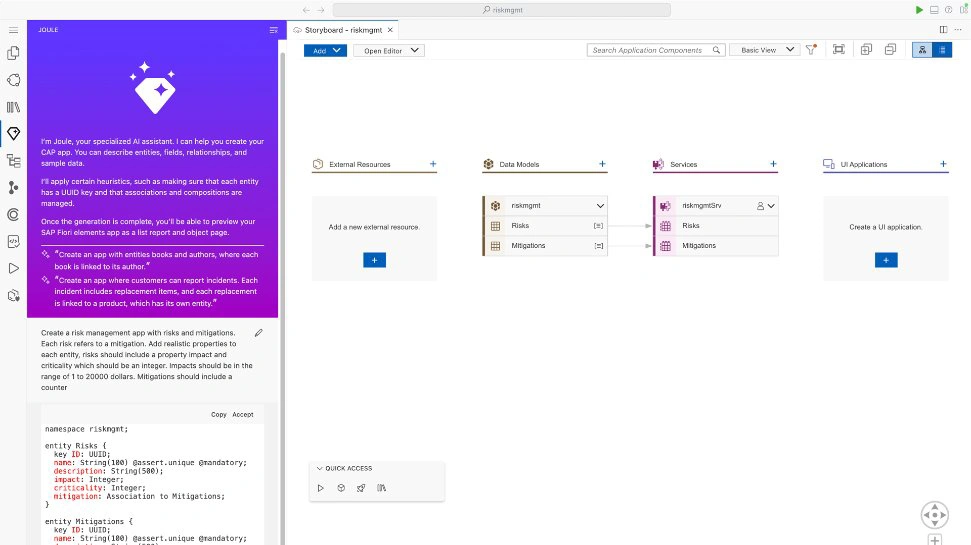Open the Run and Debug sidebar icon
The width and height of the screenshot is (971, 545).
[13, 268]
